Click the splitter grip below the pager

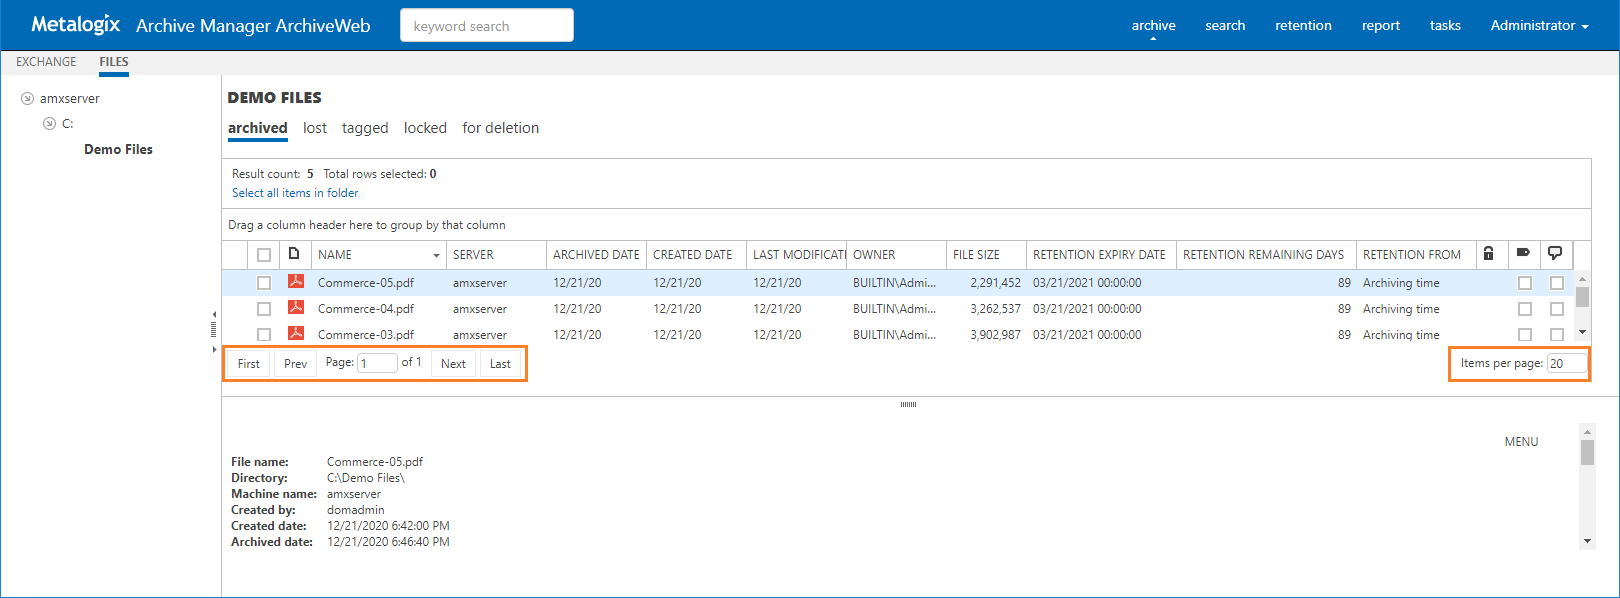tap(908, 405)
